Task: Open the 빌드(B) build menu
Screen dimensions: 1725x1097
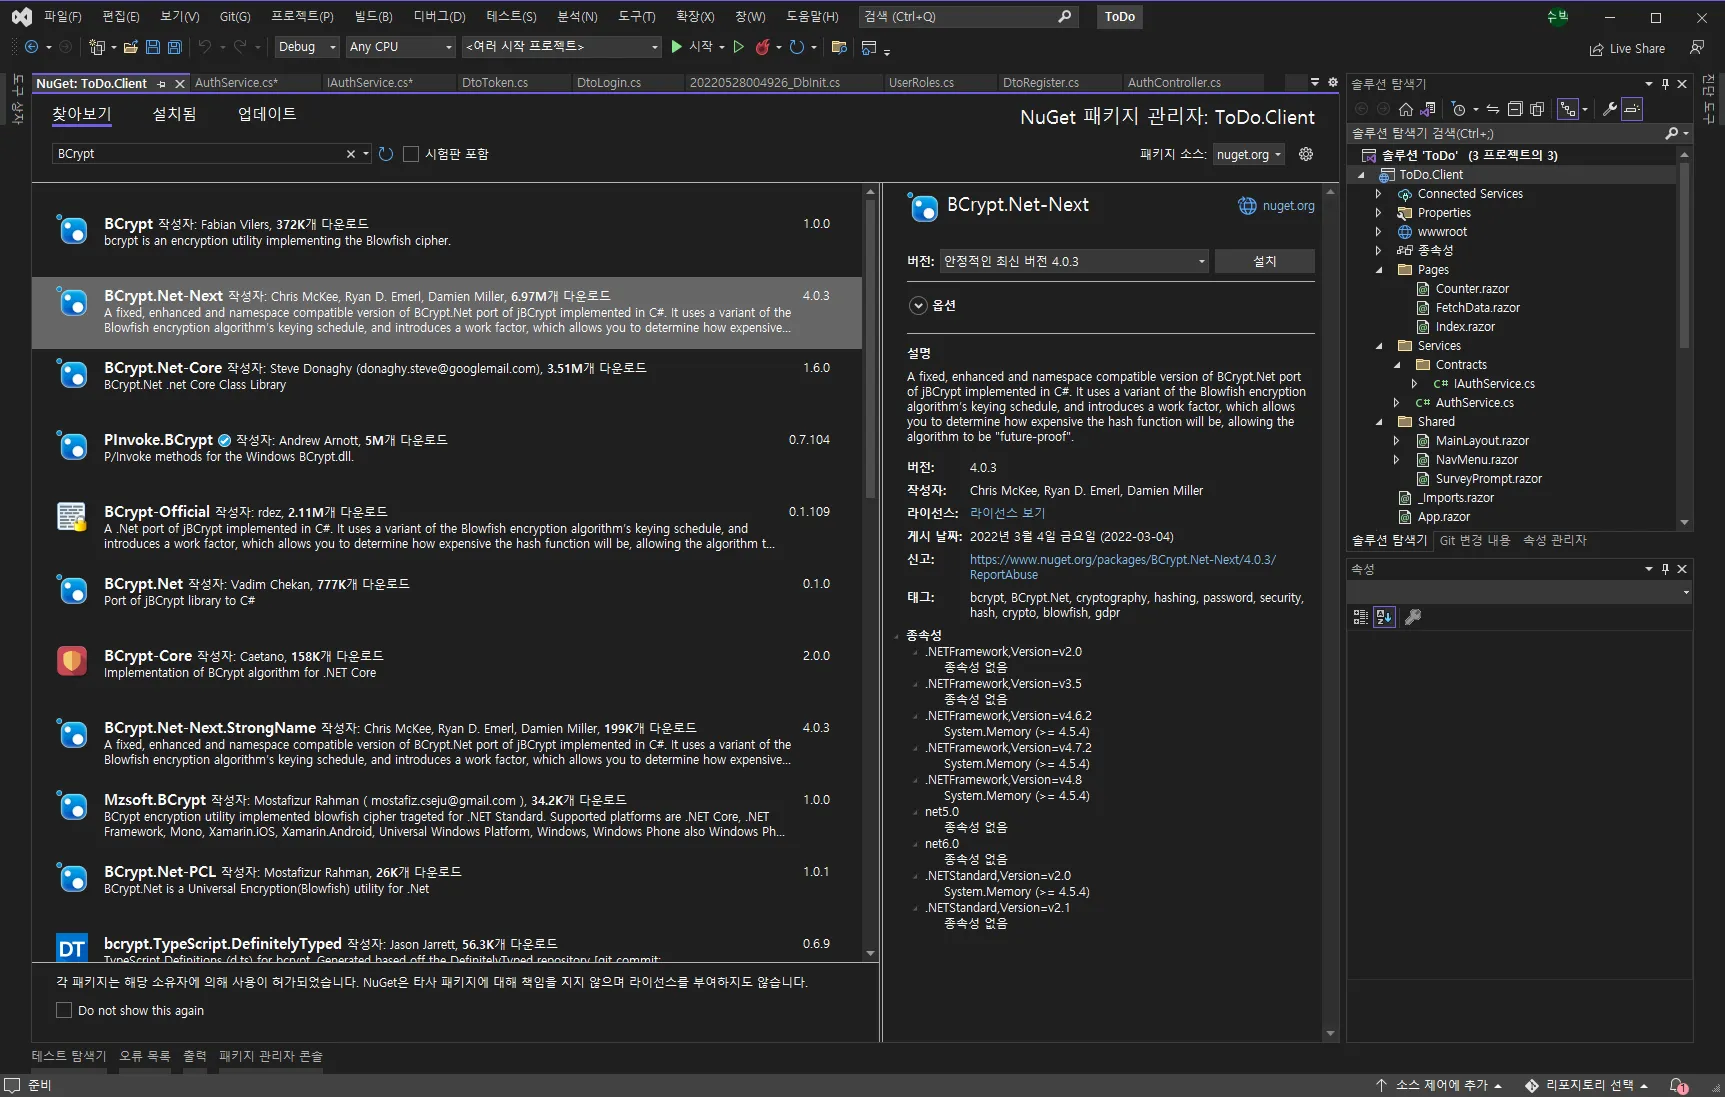Action: click(x=373, y=16)
